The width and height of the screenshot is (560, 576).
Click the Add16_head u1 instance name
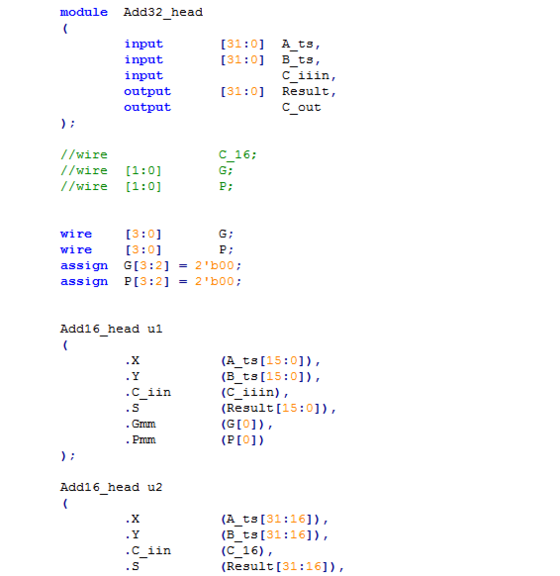[x=111, y=329]
